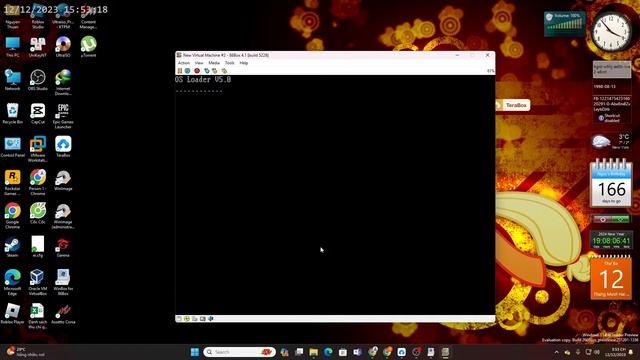Click the CD-ROM status bar icon in 86Box
Image resolution: width=640 pixels, height=360 pixels.
pos(187,318)
